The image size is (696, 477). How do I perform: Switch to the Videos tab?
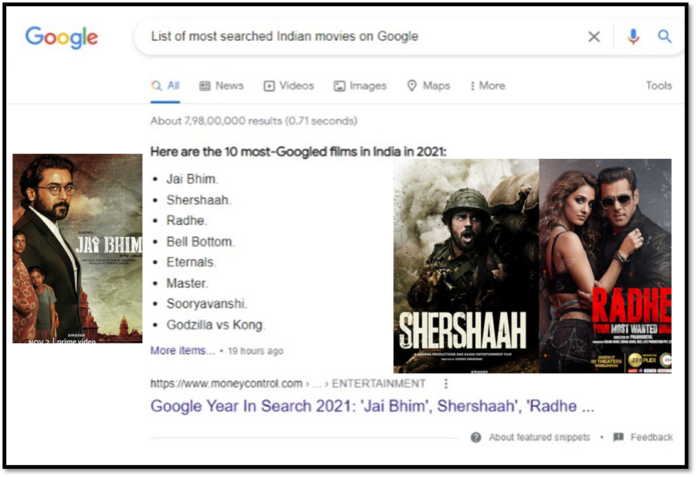(289, 86)
